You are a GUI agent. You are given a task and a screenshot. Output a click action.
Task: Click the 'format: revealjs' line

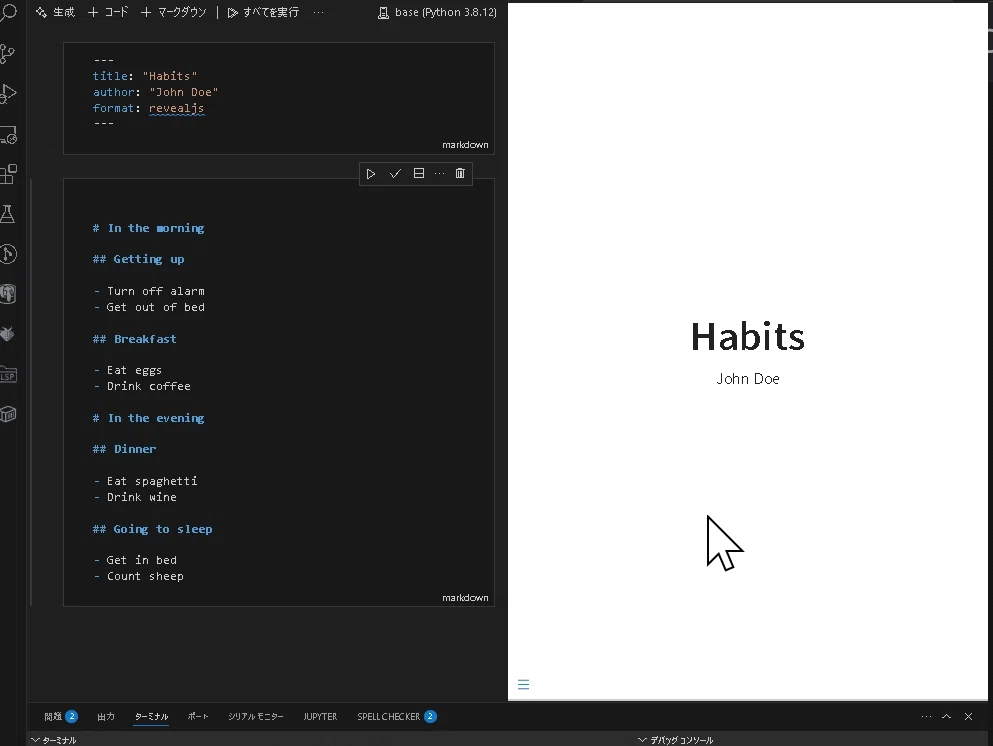148,108
